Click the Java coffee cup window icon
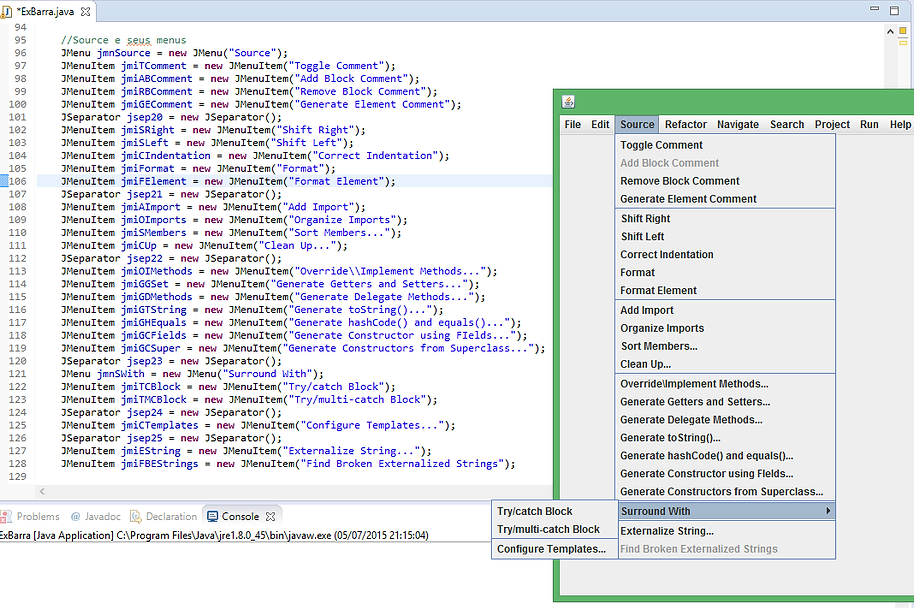Viewport: 914px width, 608px height. pos(568,102)
